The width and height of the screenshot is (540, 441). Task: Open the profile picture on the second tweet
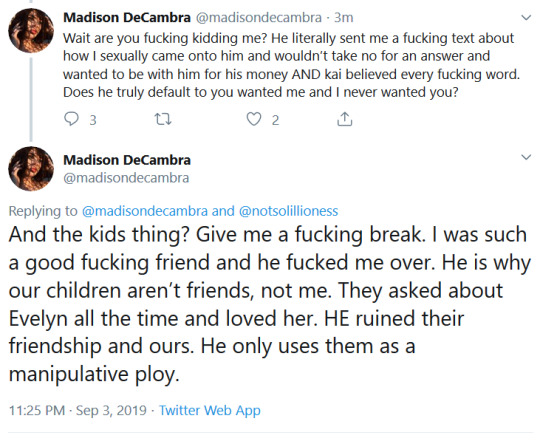(x=31, y=169)
